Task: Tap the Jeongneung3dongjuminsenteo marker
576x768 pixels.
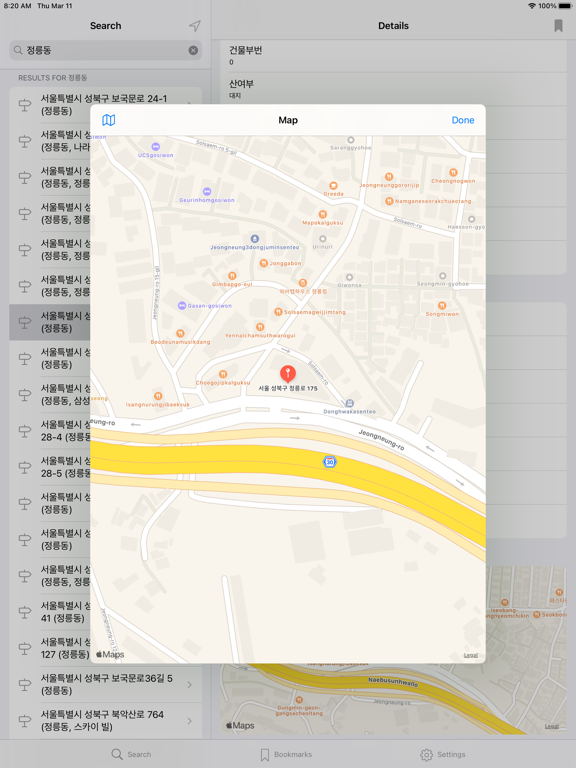Action: pos(255,239)
